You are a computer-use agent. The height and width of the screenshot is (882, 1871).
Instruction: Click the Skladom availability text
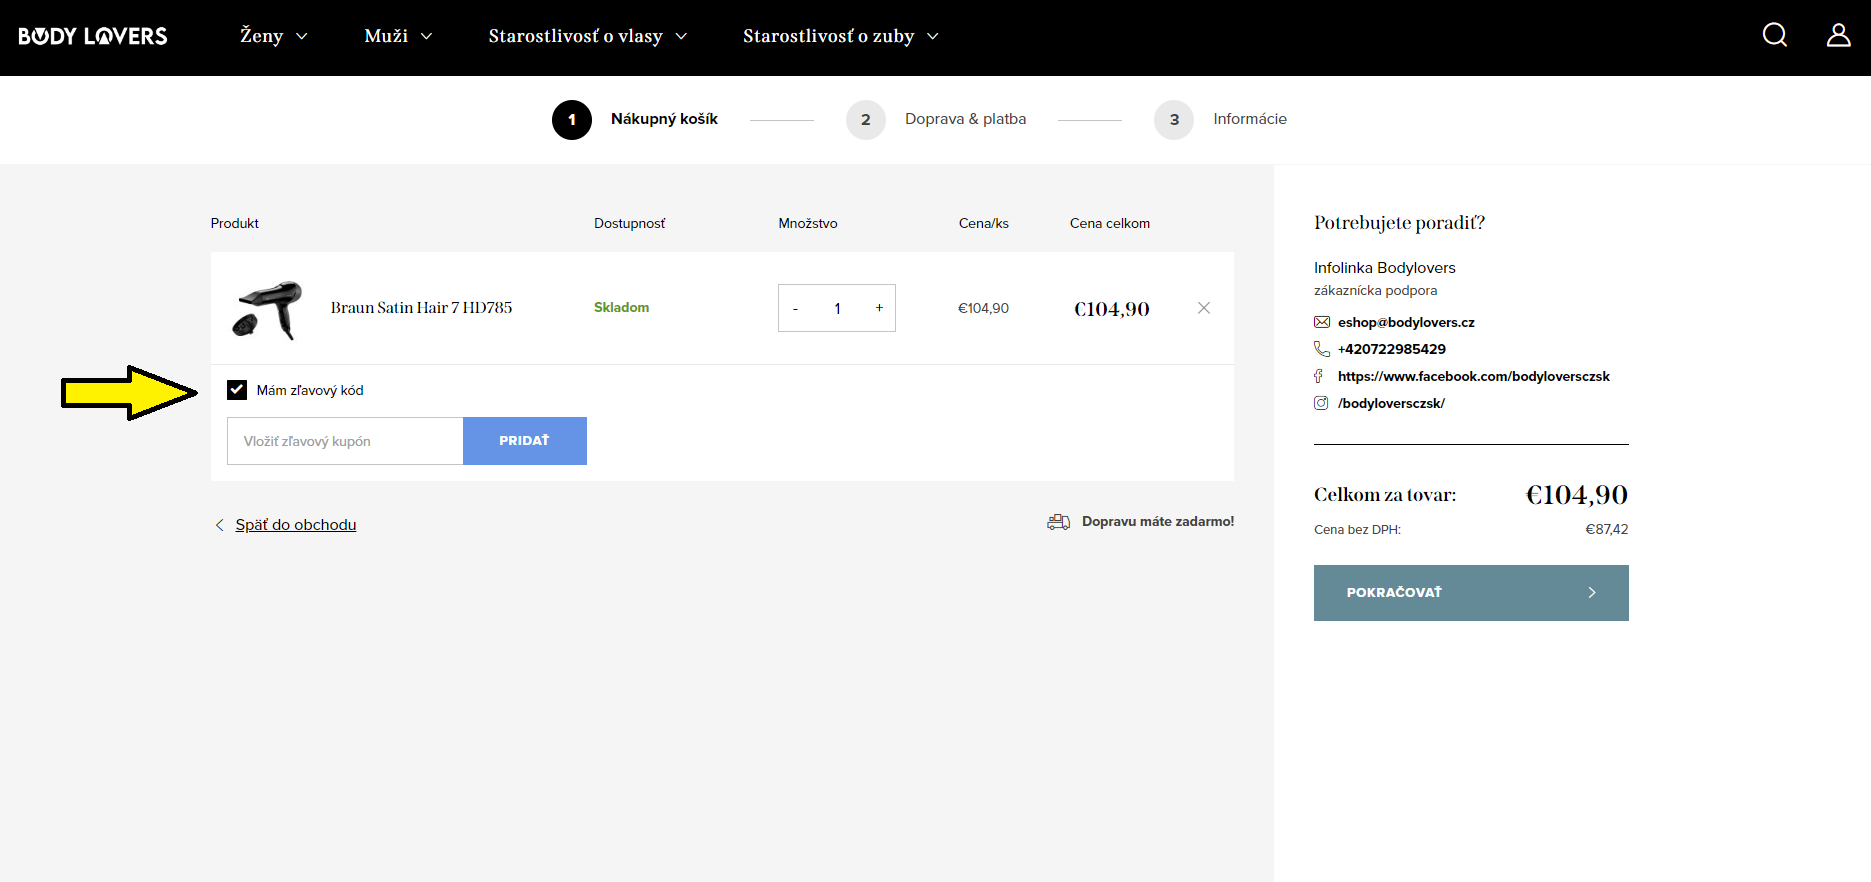pos(621,307)
